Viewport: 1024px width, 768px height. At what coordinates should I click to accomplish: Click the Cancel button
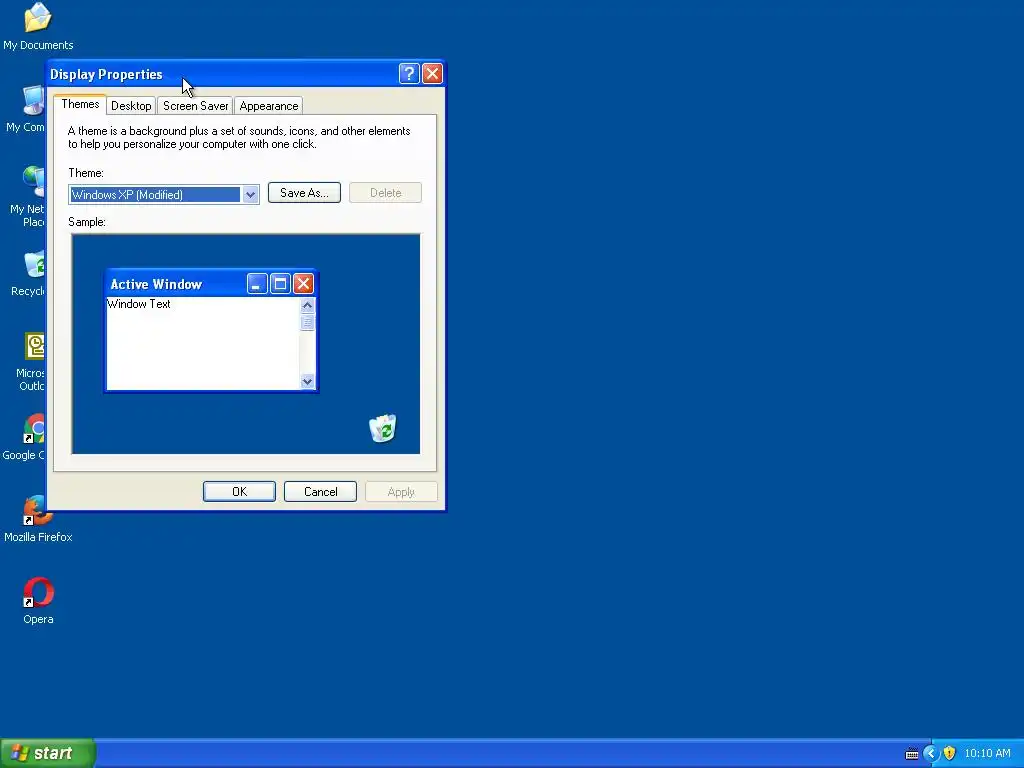point(320,492)
